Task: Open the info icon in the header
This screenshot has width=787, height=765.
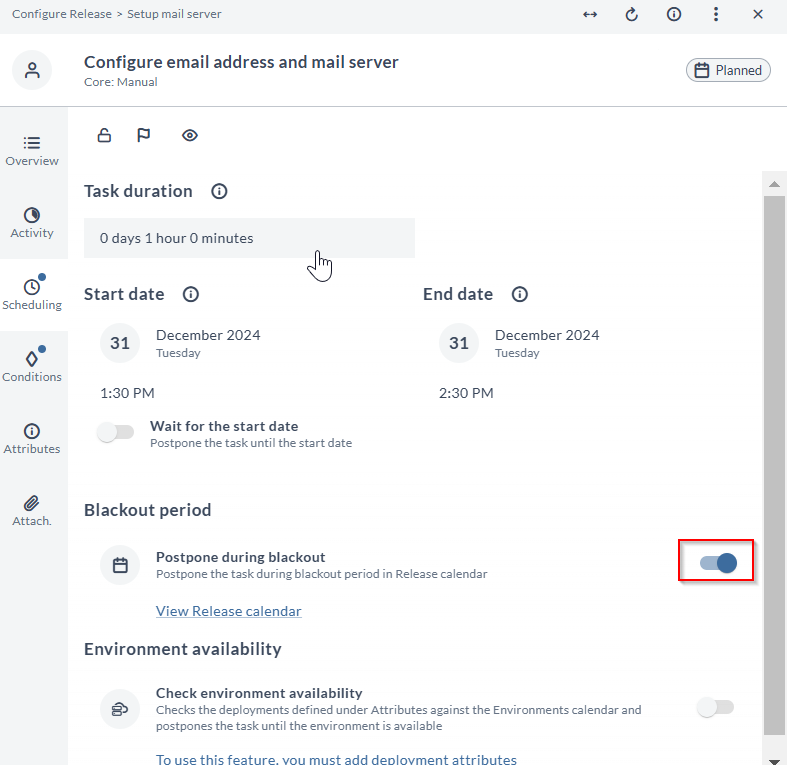Action: (674, 14)
